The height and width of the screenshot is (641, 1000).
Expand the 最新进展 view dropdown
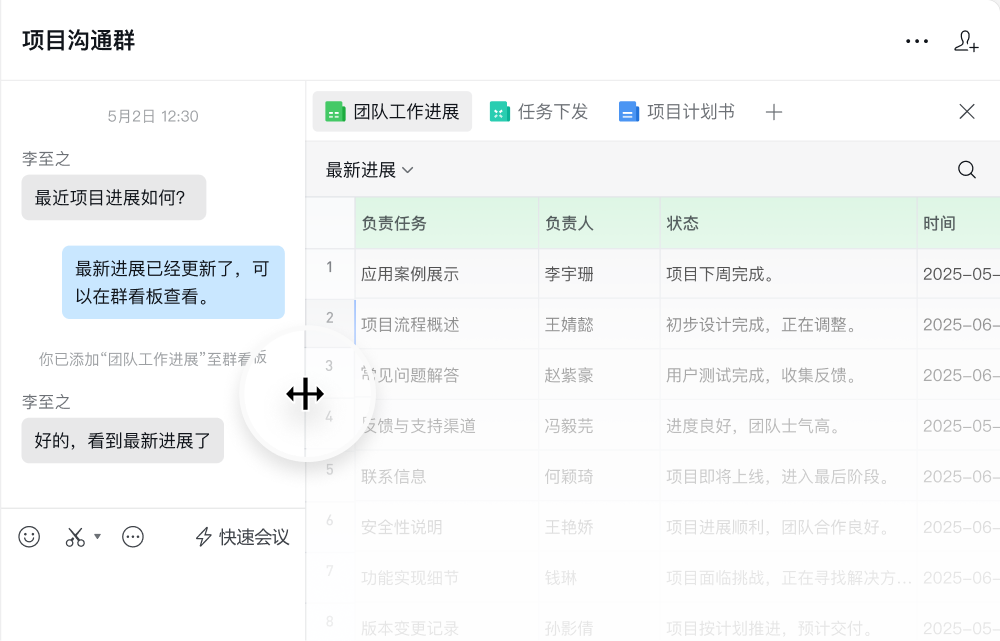(x=370, y=170)
